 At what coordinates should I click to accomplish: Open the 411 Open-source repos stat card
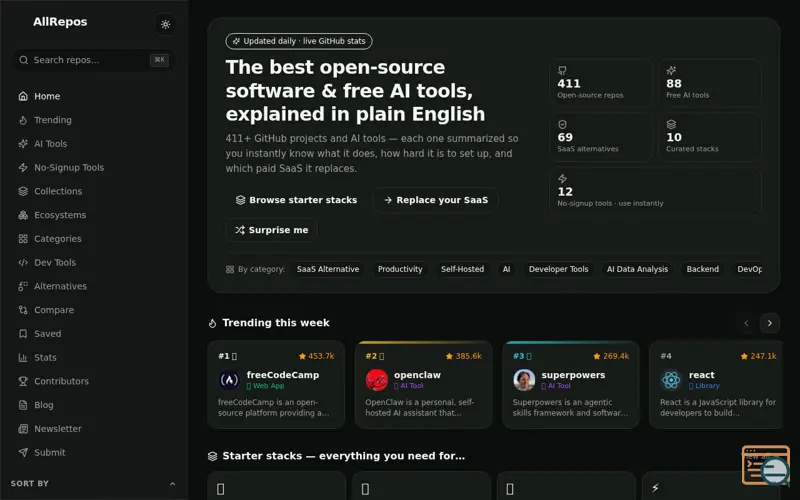tap(601, 83)
